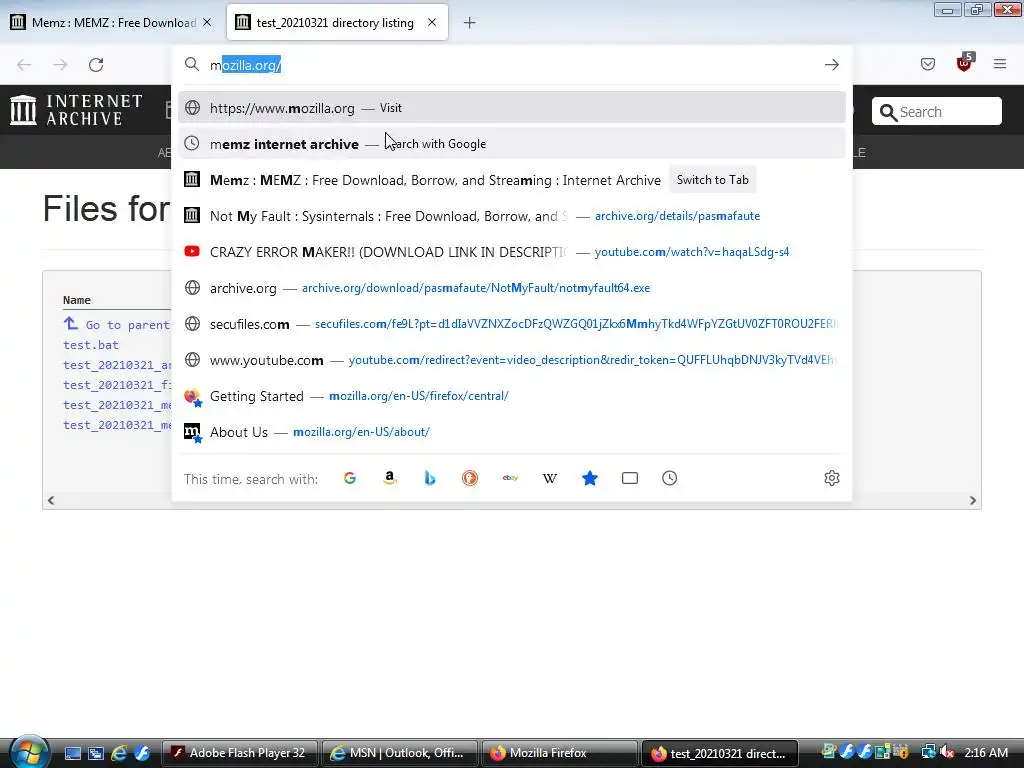Close the test_20210321 directory listing tab
1024x768 pixels.
pos(432,22)
